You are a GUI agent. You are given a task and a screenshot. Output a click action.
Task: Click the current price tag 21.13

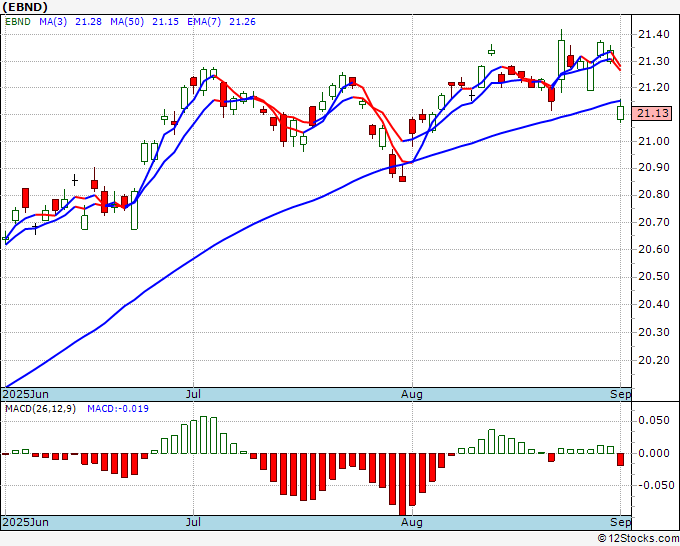[x=652, y=114]
